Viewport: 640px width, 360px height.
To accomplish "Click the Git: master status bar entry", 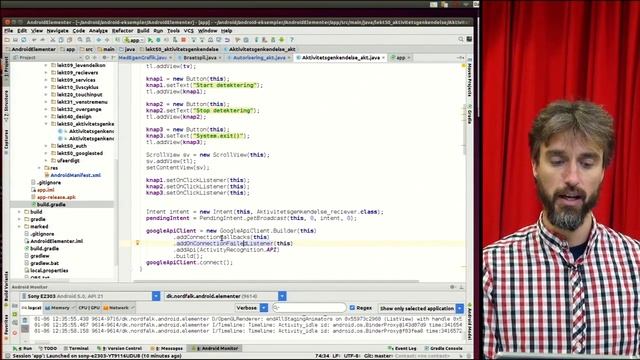I will 378,356.
